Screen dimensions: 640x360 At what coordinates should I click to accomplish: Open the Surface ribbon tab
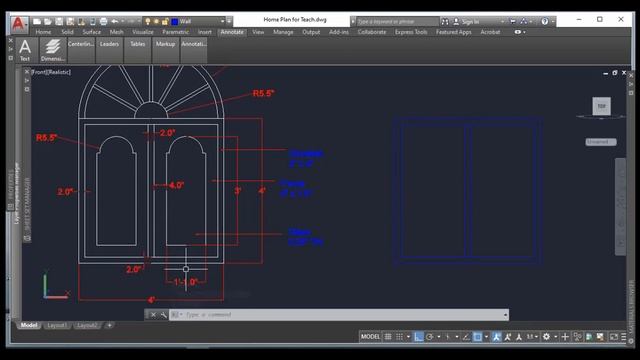91,32
